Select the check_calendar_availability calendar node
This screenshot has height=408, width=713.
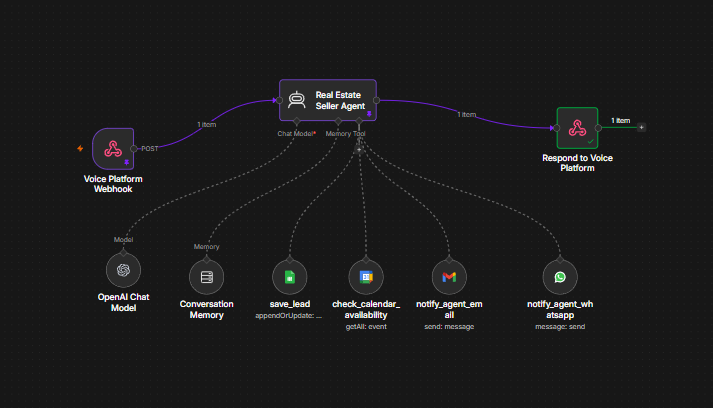[366, 277]
